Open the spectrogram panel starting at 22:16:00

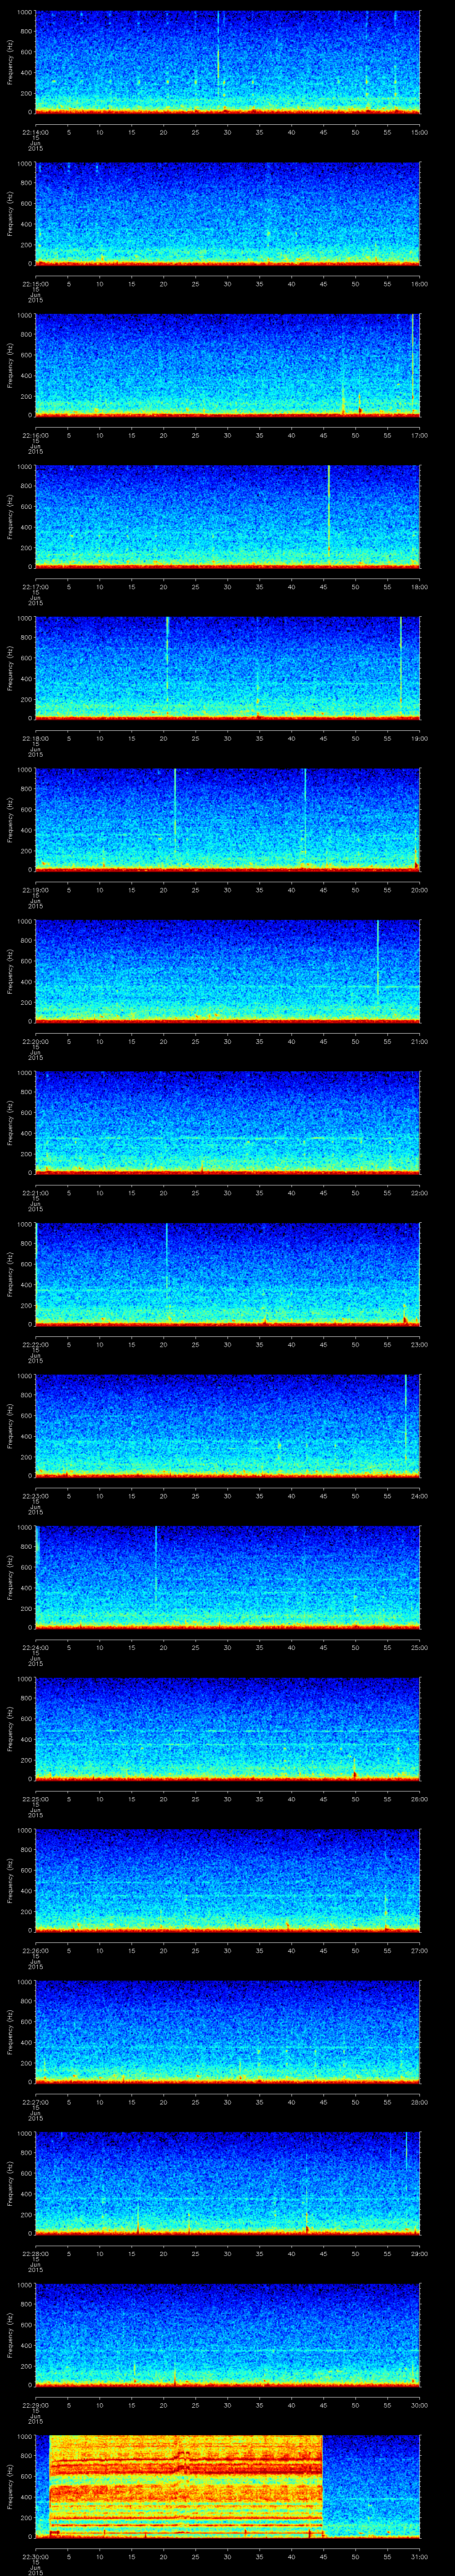[227, 365]
